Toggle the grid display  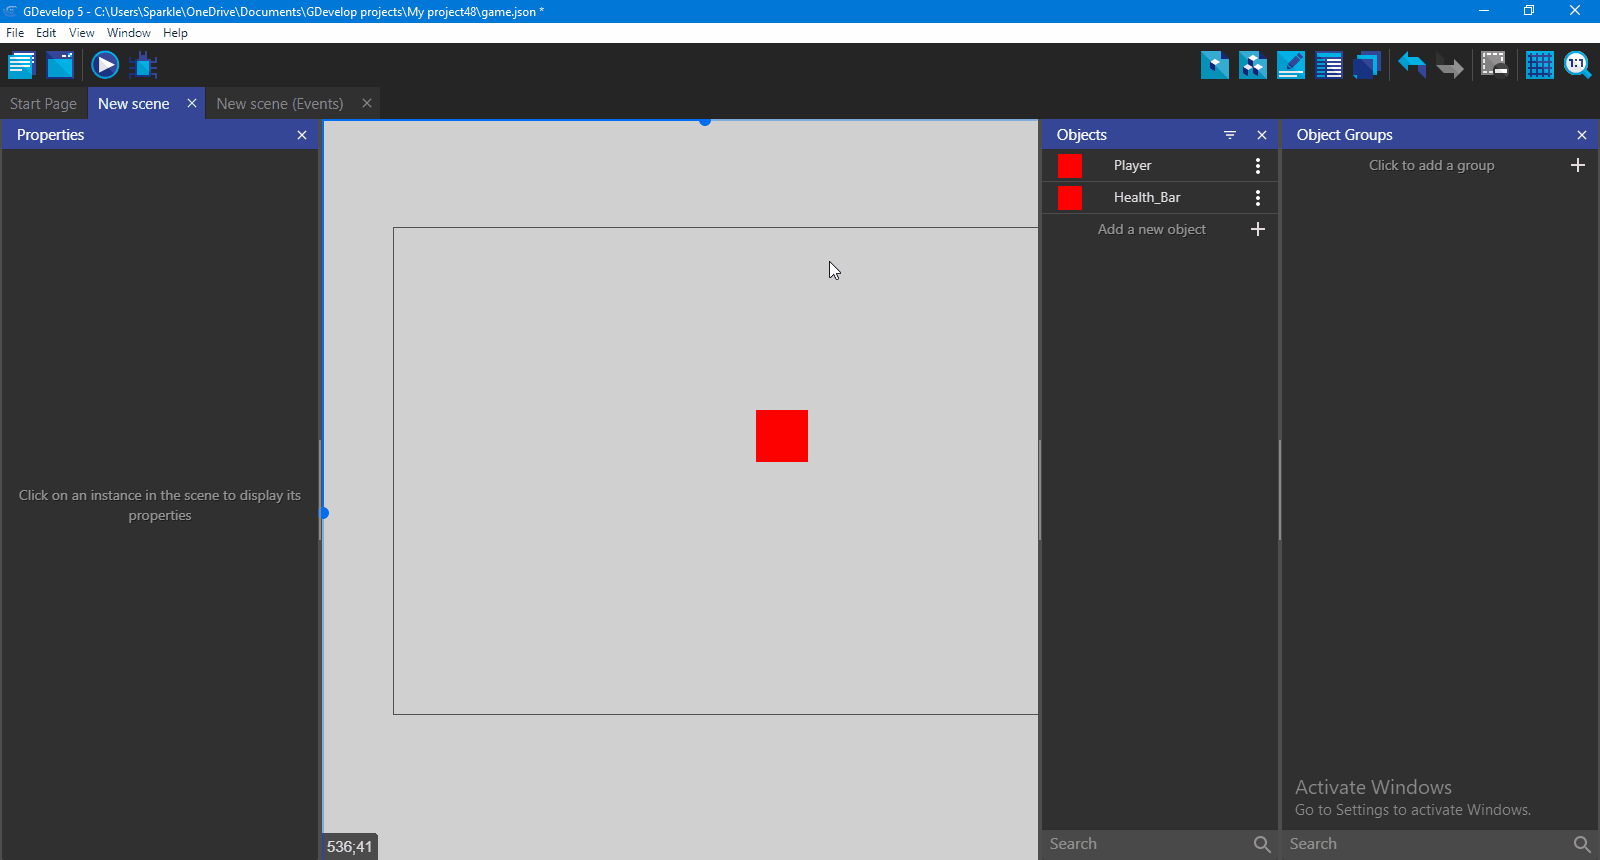click(x=1539, y=66)
